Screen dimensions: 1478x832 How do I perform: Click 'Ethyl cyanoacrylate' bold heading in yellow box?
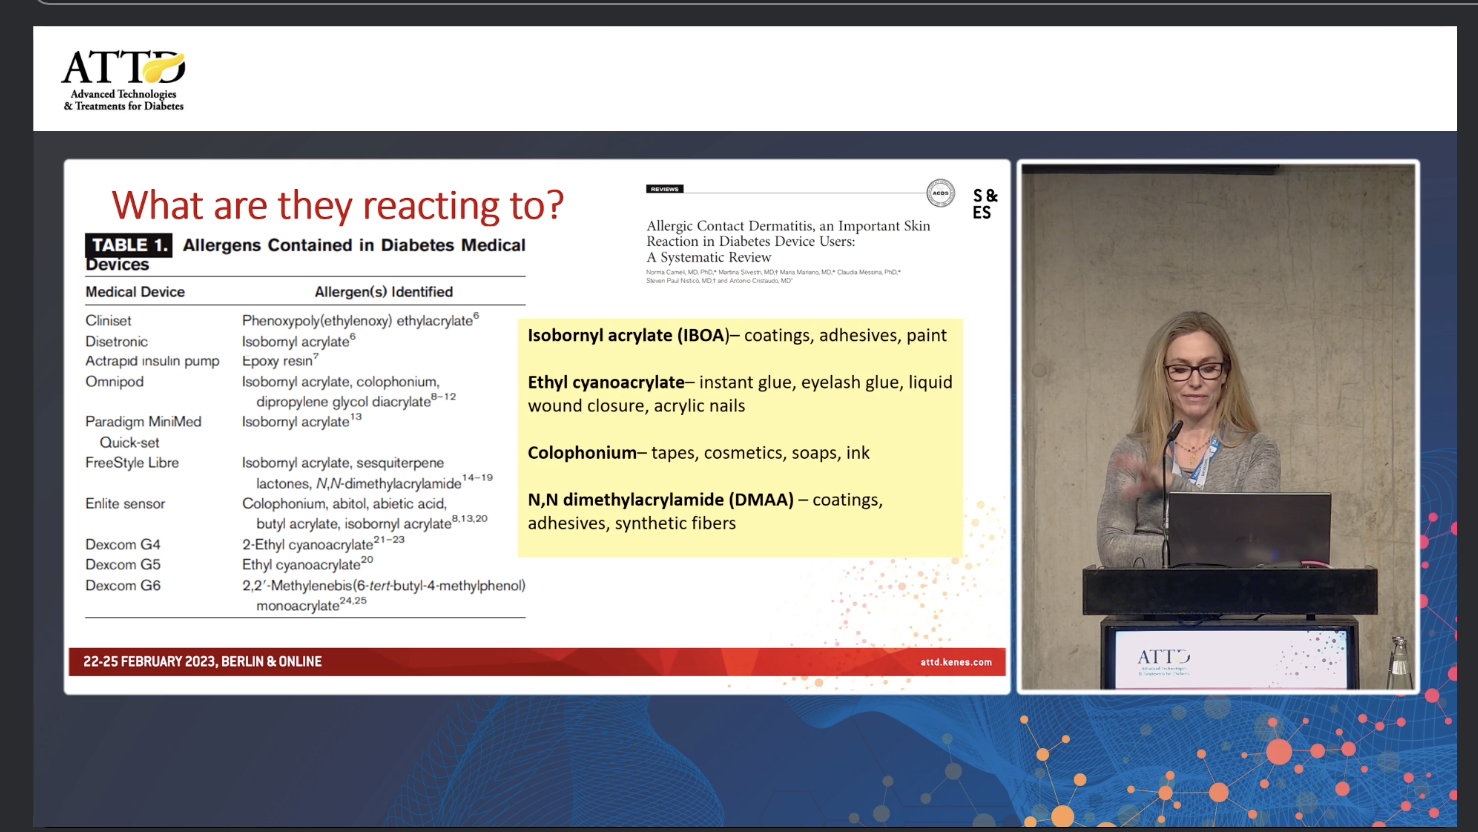point(606,382)
